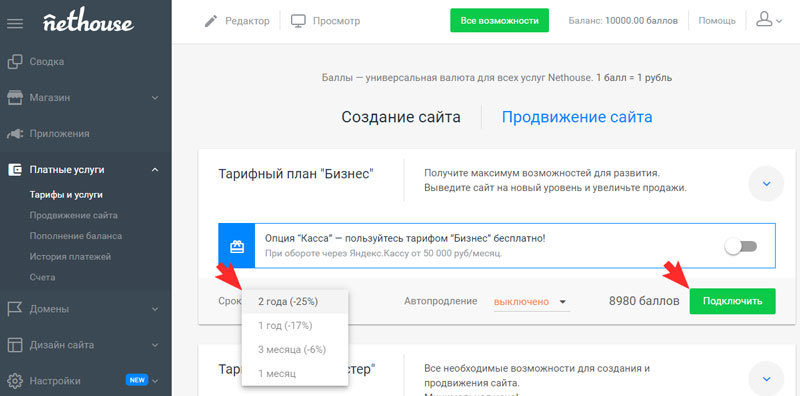Switch to Продвижение сайта tab
Screen dimensions: 800x396
577,117
